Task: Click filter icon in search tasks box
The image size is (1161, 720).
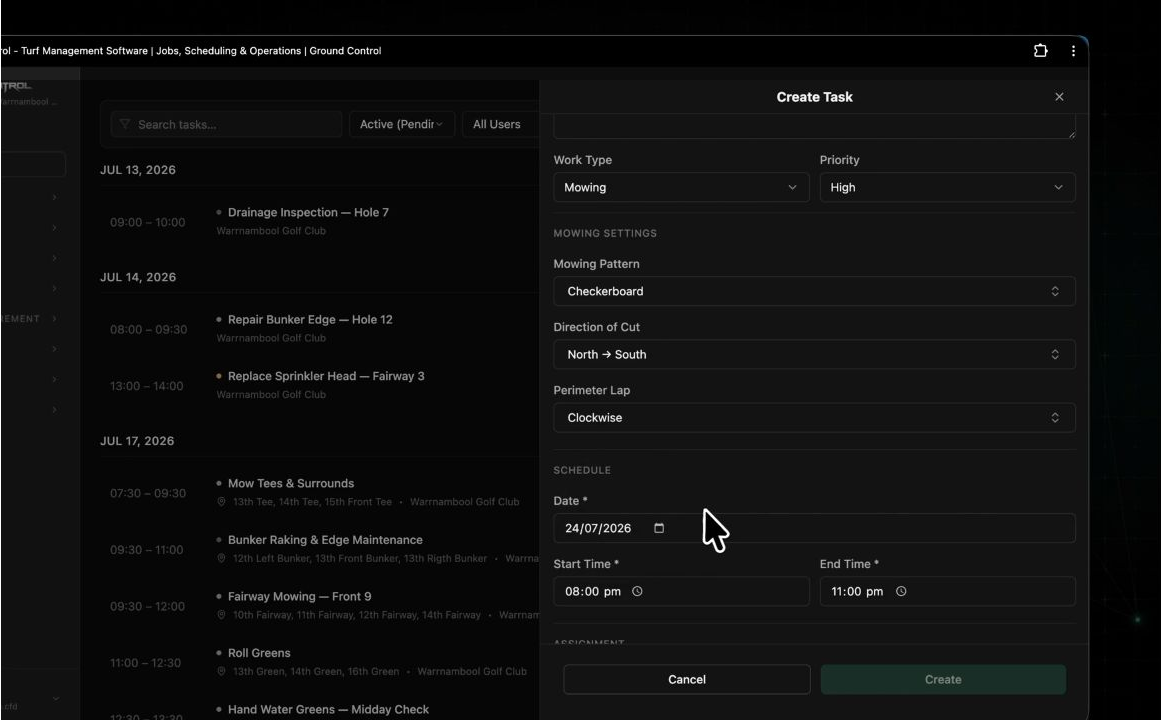Action: click(124, 124)
